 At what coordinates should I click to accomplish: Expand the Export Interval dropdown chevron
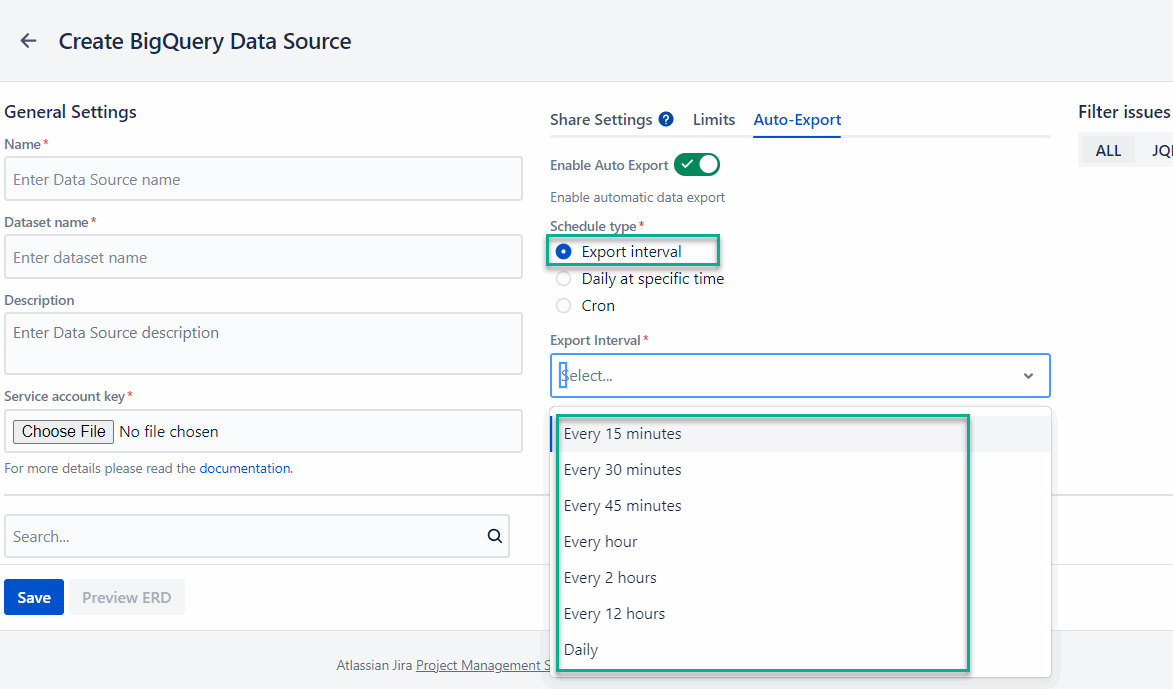1028,376
